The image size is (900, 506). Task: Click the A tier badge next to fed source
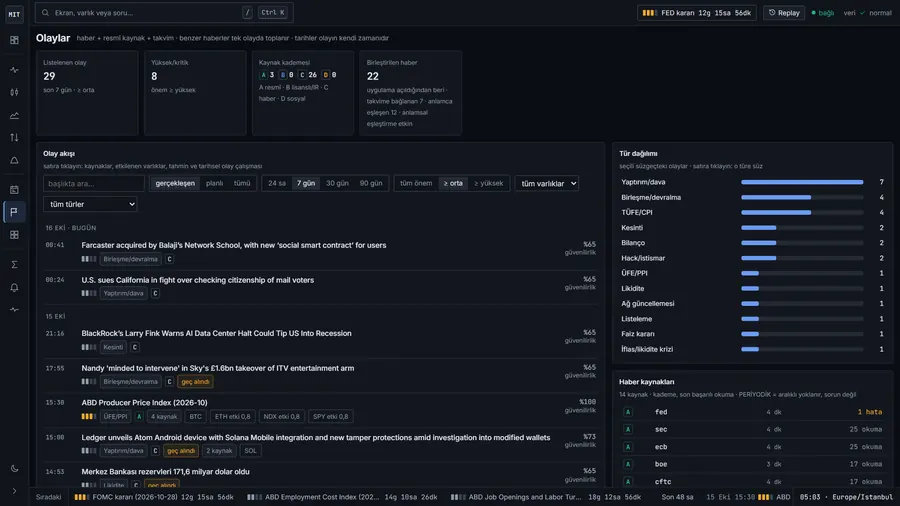tap(628, 412)
